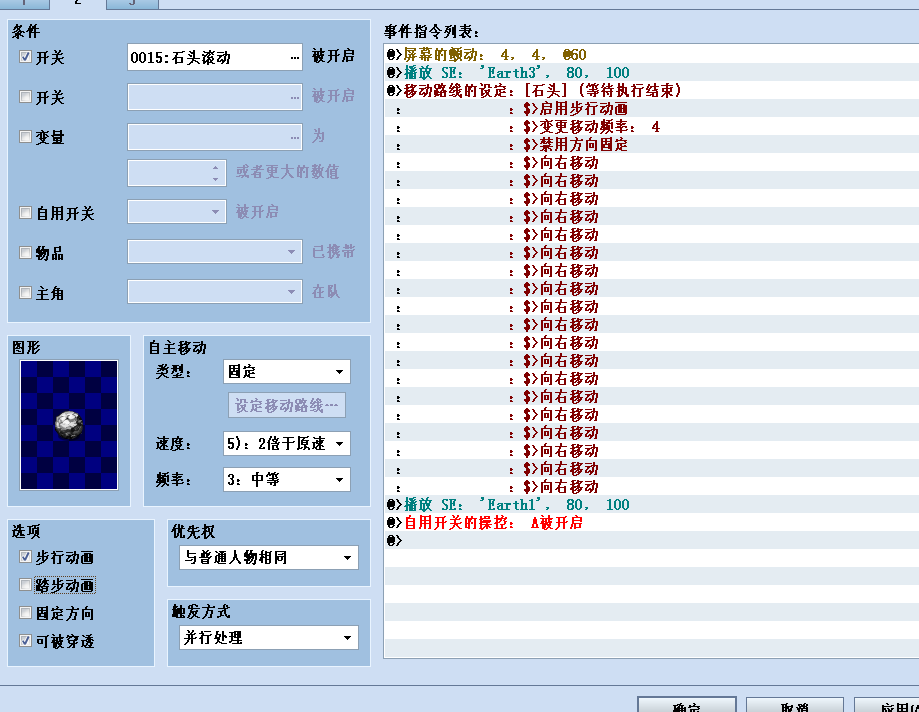Select the empty last command line
The width and height of the screenshot is (919, 712).
point(652,540)
